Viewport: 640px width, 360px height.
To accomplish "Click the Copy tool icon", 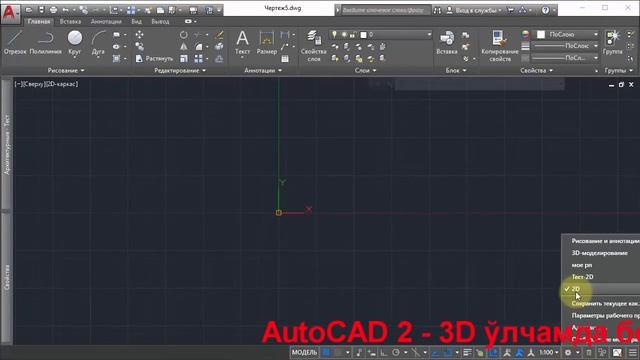I will 139,47.
